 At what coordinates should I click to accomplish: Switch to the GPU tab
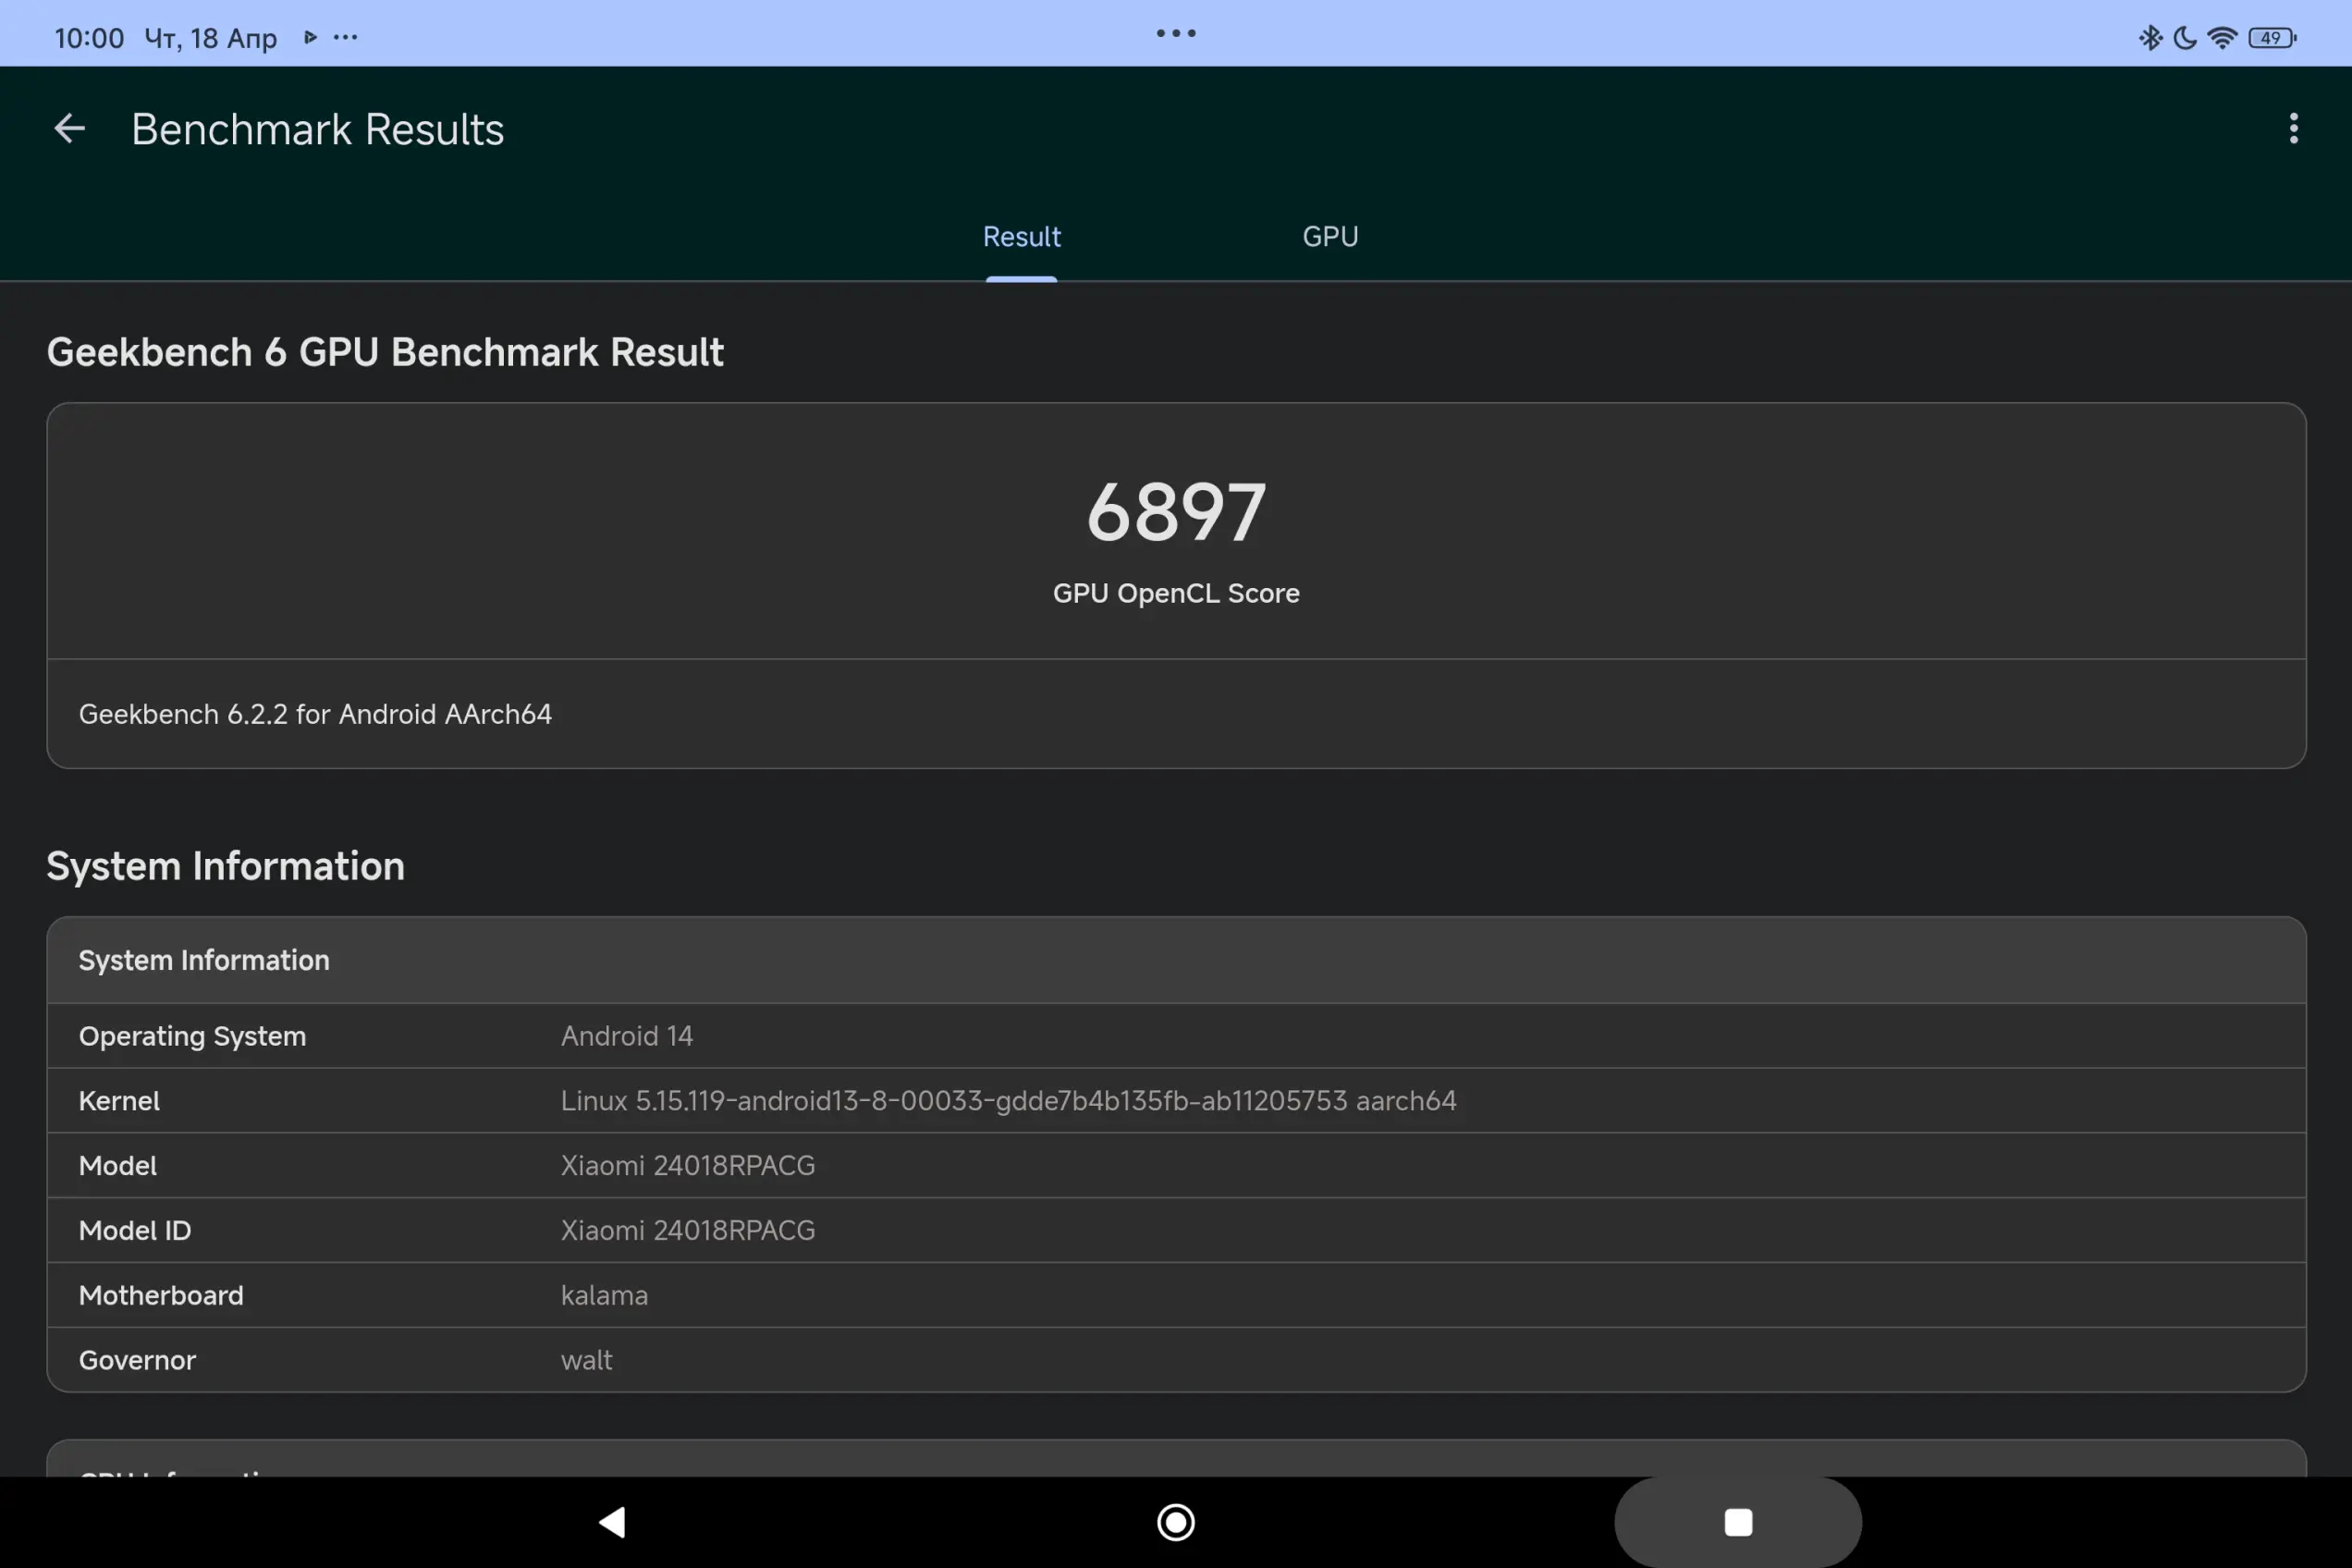click(1330, 237)
